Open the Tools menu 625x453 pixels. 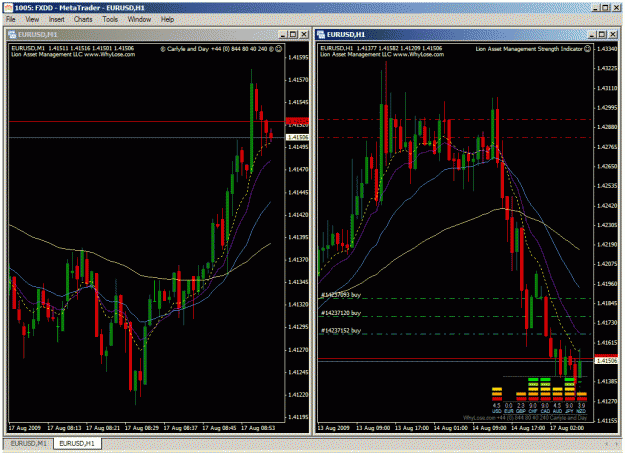(x=110, y=19)
